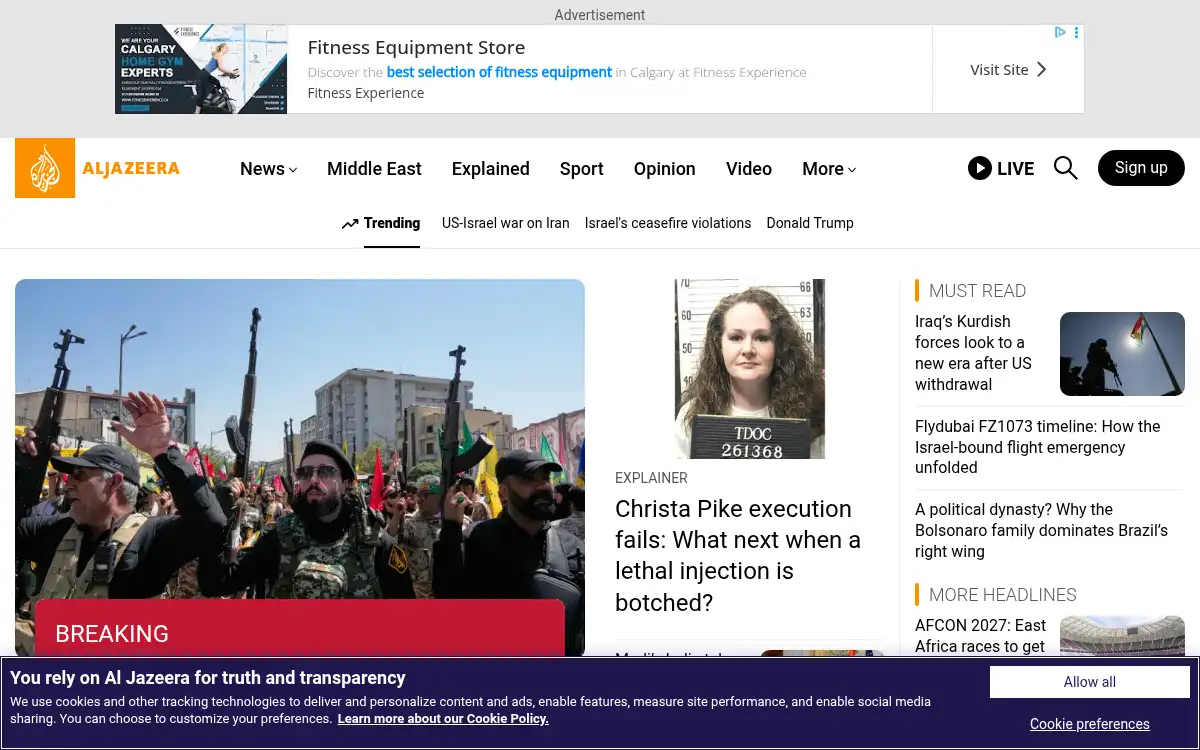Click the Allow all cookies button
Image resolution: width=1200 pixels, height=750 pixels.
click(x=1090, y=682)
